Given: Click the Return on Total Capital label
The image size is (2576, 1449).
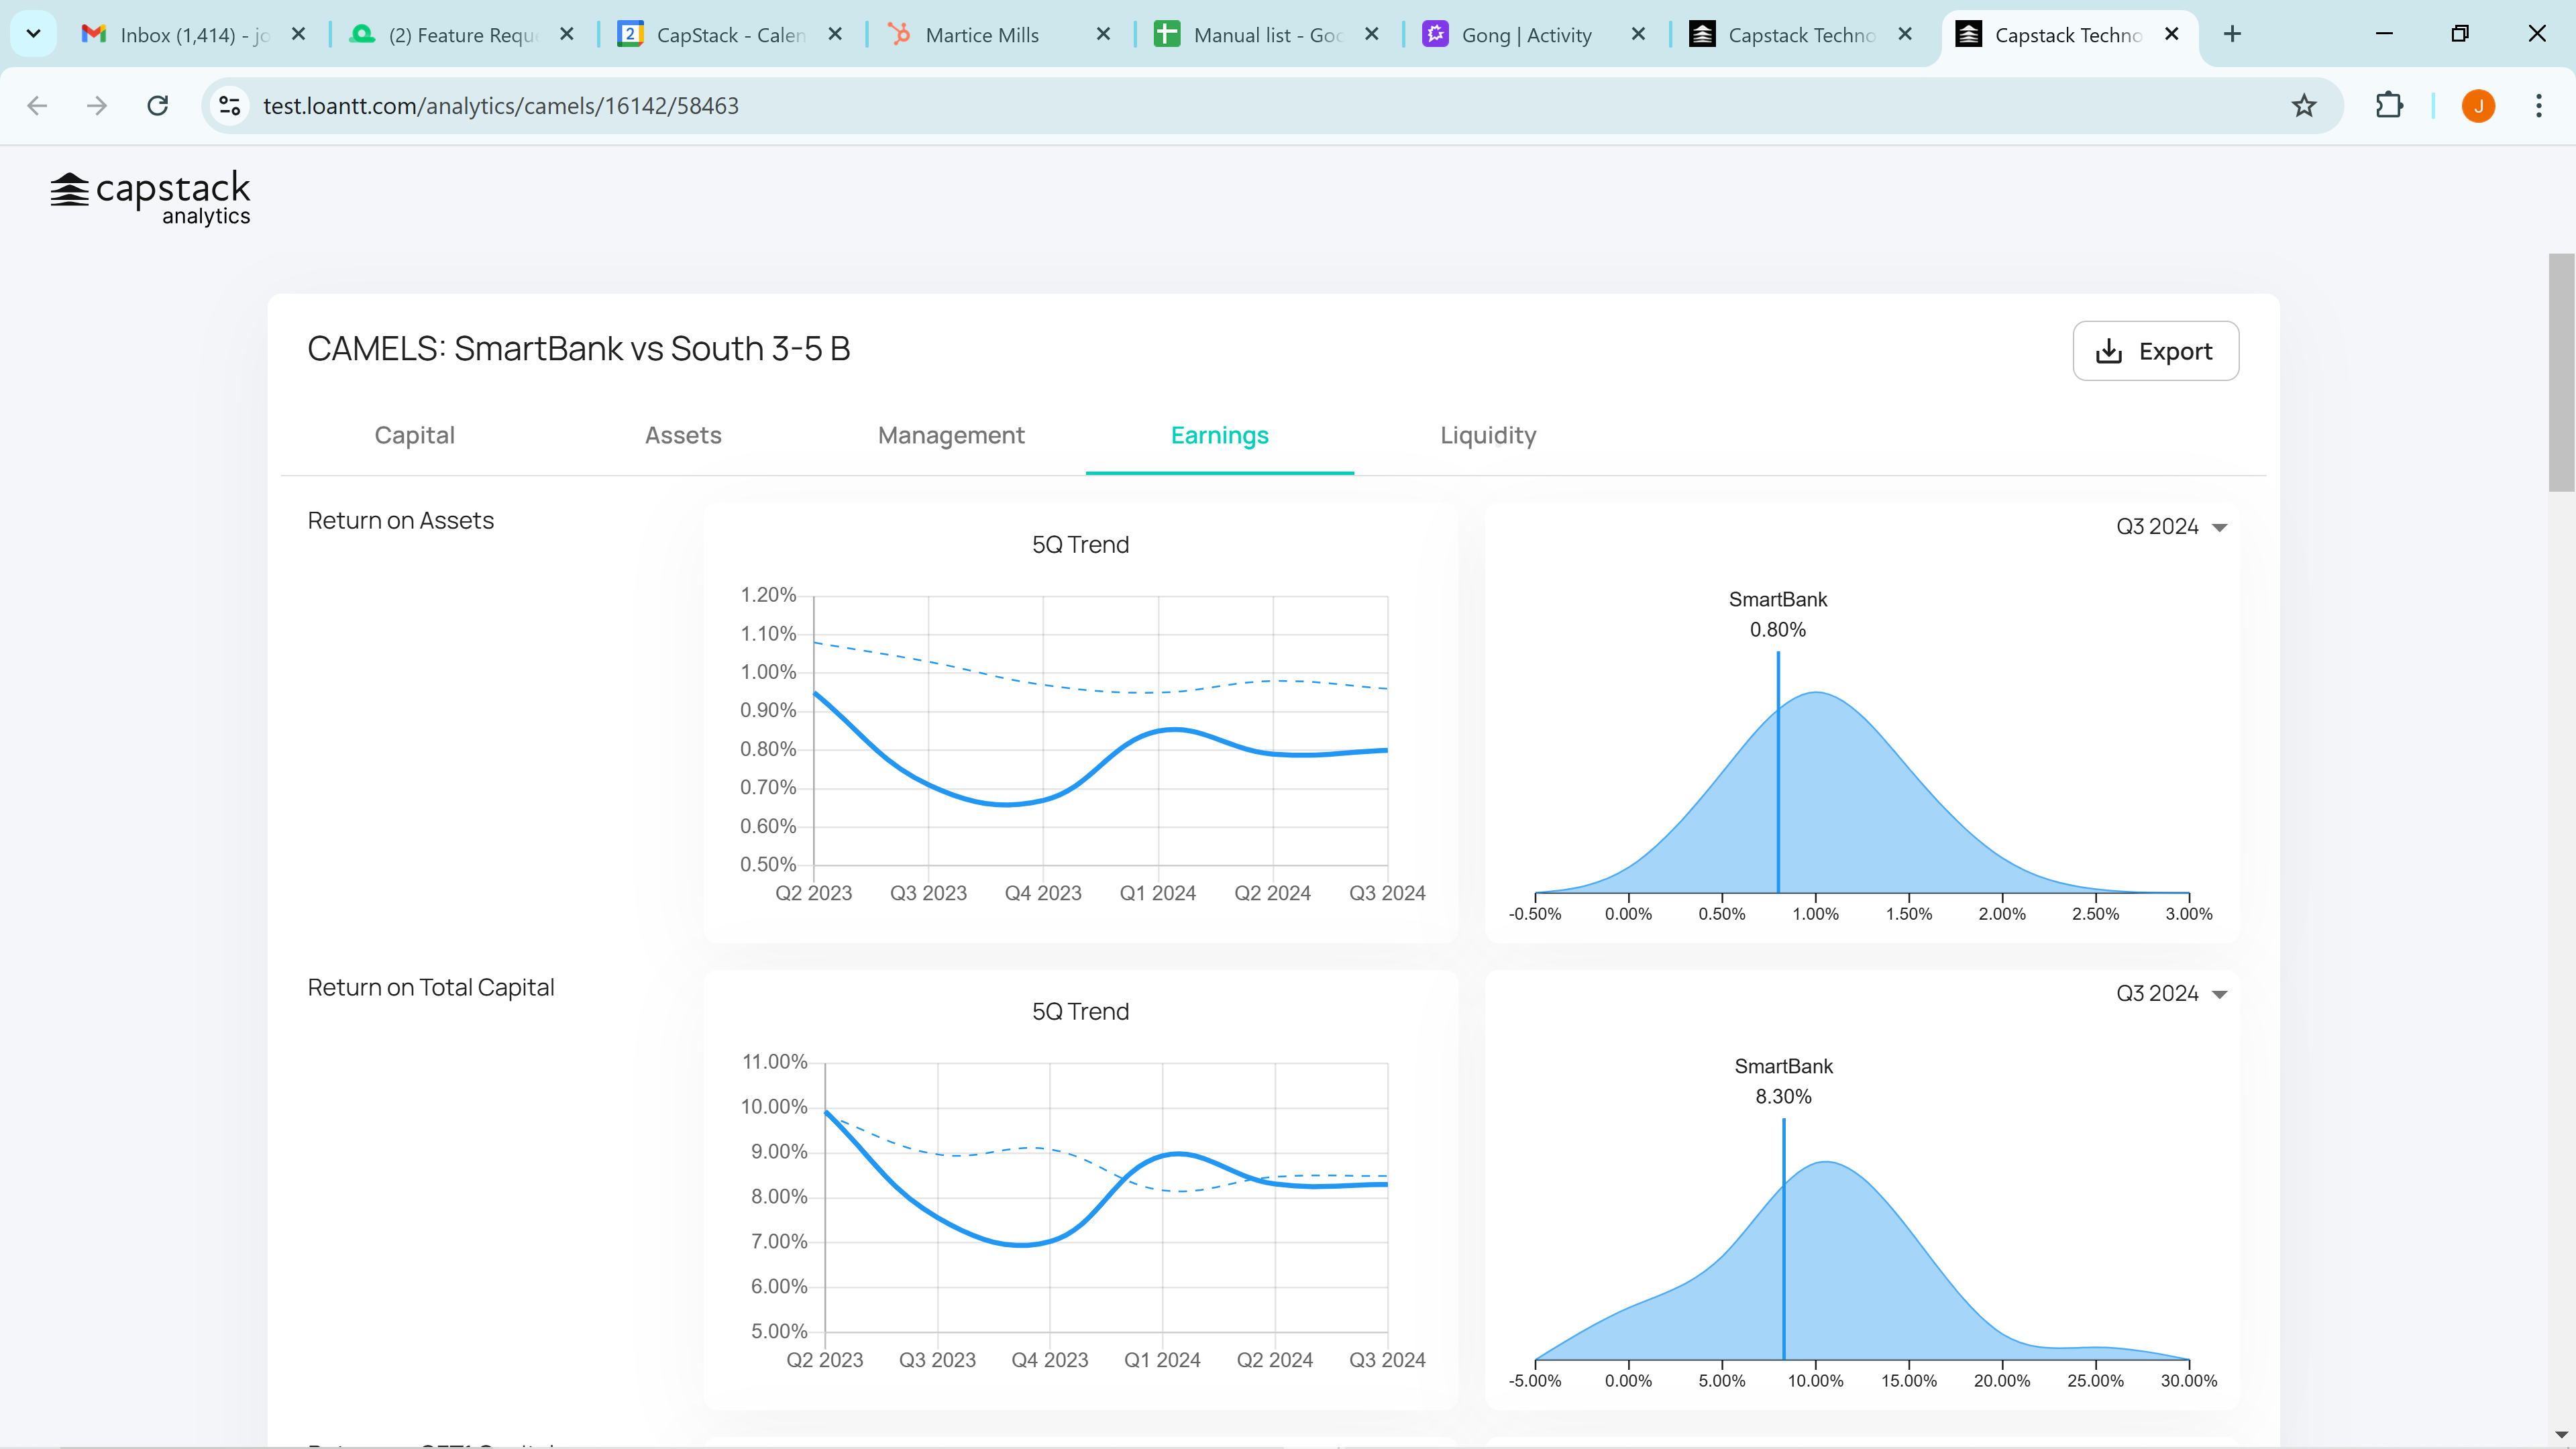Looking at the screenshot, I should coord(430,988).
